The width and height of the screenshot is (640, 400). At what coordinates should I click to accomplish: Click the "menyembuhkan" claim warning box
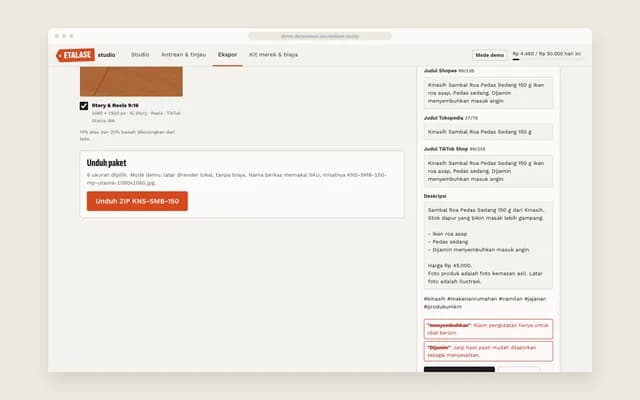coord(488,329)
